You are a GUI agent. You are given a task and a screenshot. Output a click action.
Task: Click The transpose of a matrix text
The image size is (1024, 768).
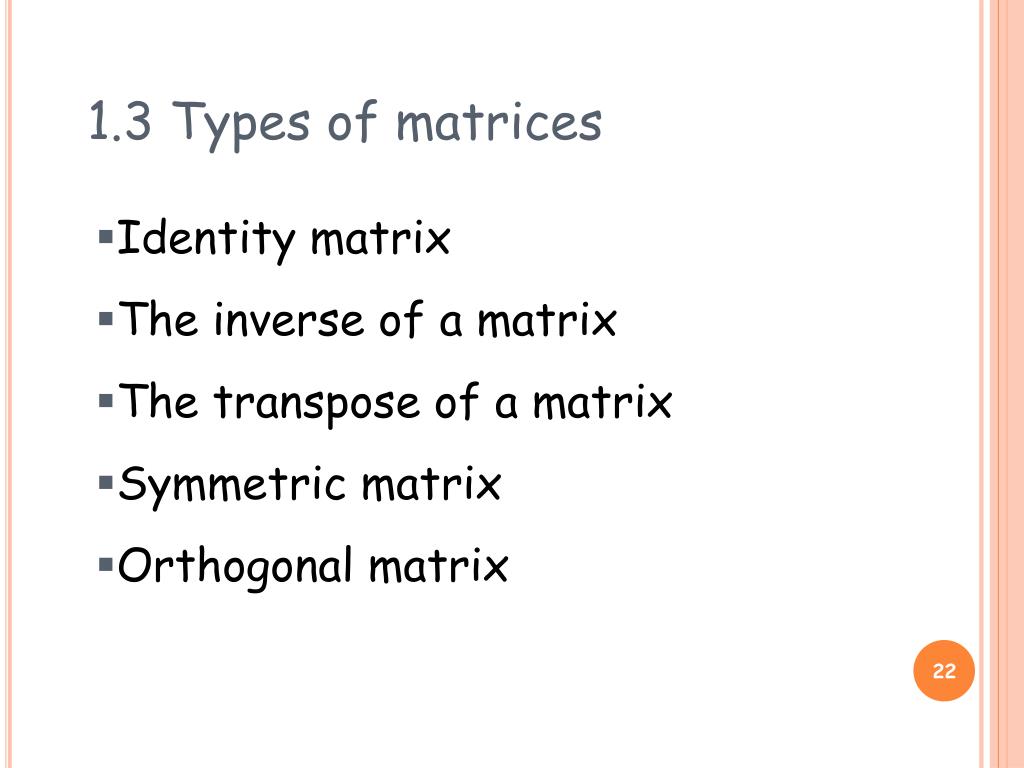point(395,403)
